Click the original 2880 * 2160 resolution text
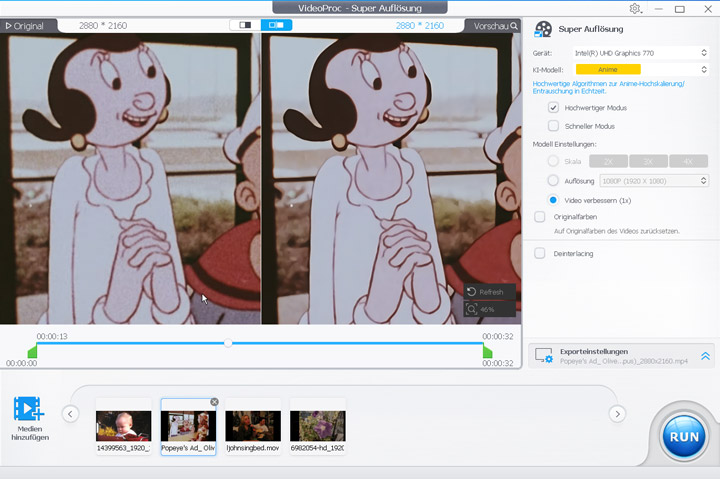Screen dimensions: 720x479 [x=103, y=26]
